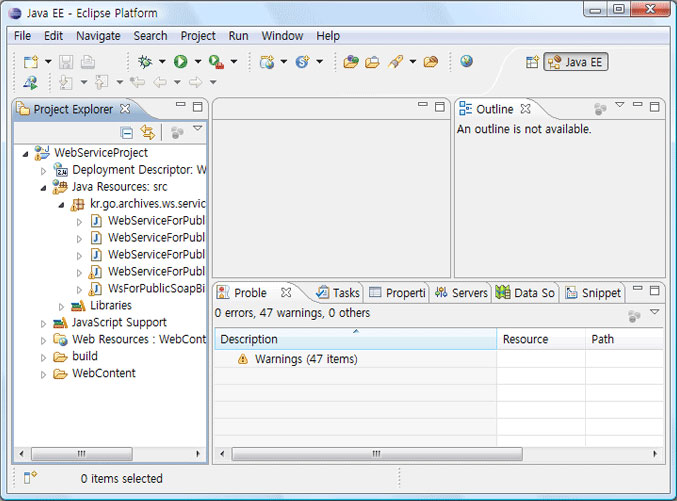Click the Open Web Browser globe icon
677x501 pixels.
pyautogui.click(x=466, y=61)
